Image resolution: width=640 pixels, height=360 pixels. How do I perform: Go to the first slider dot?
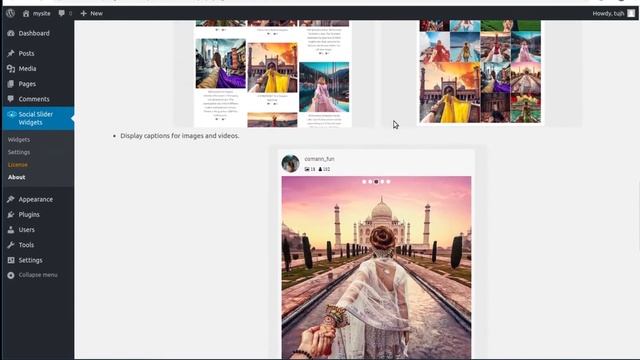[364, 182]
